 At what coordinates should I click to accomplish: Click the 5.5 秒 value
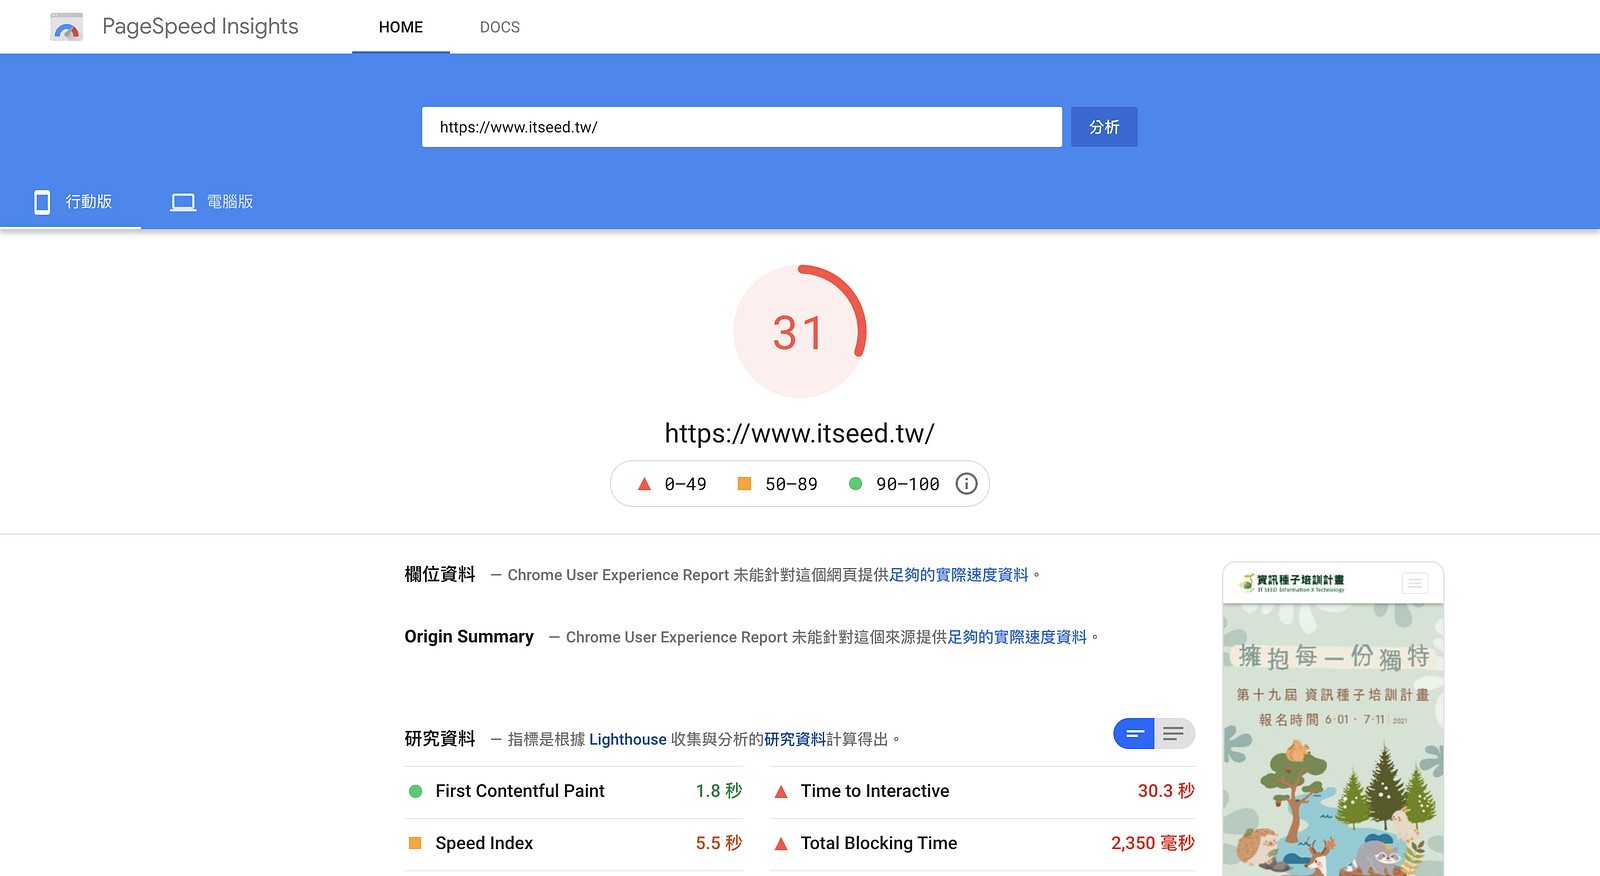coord(719,843)
